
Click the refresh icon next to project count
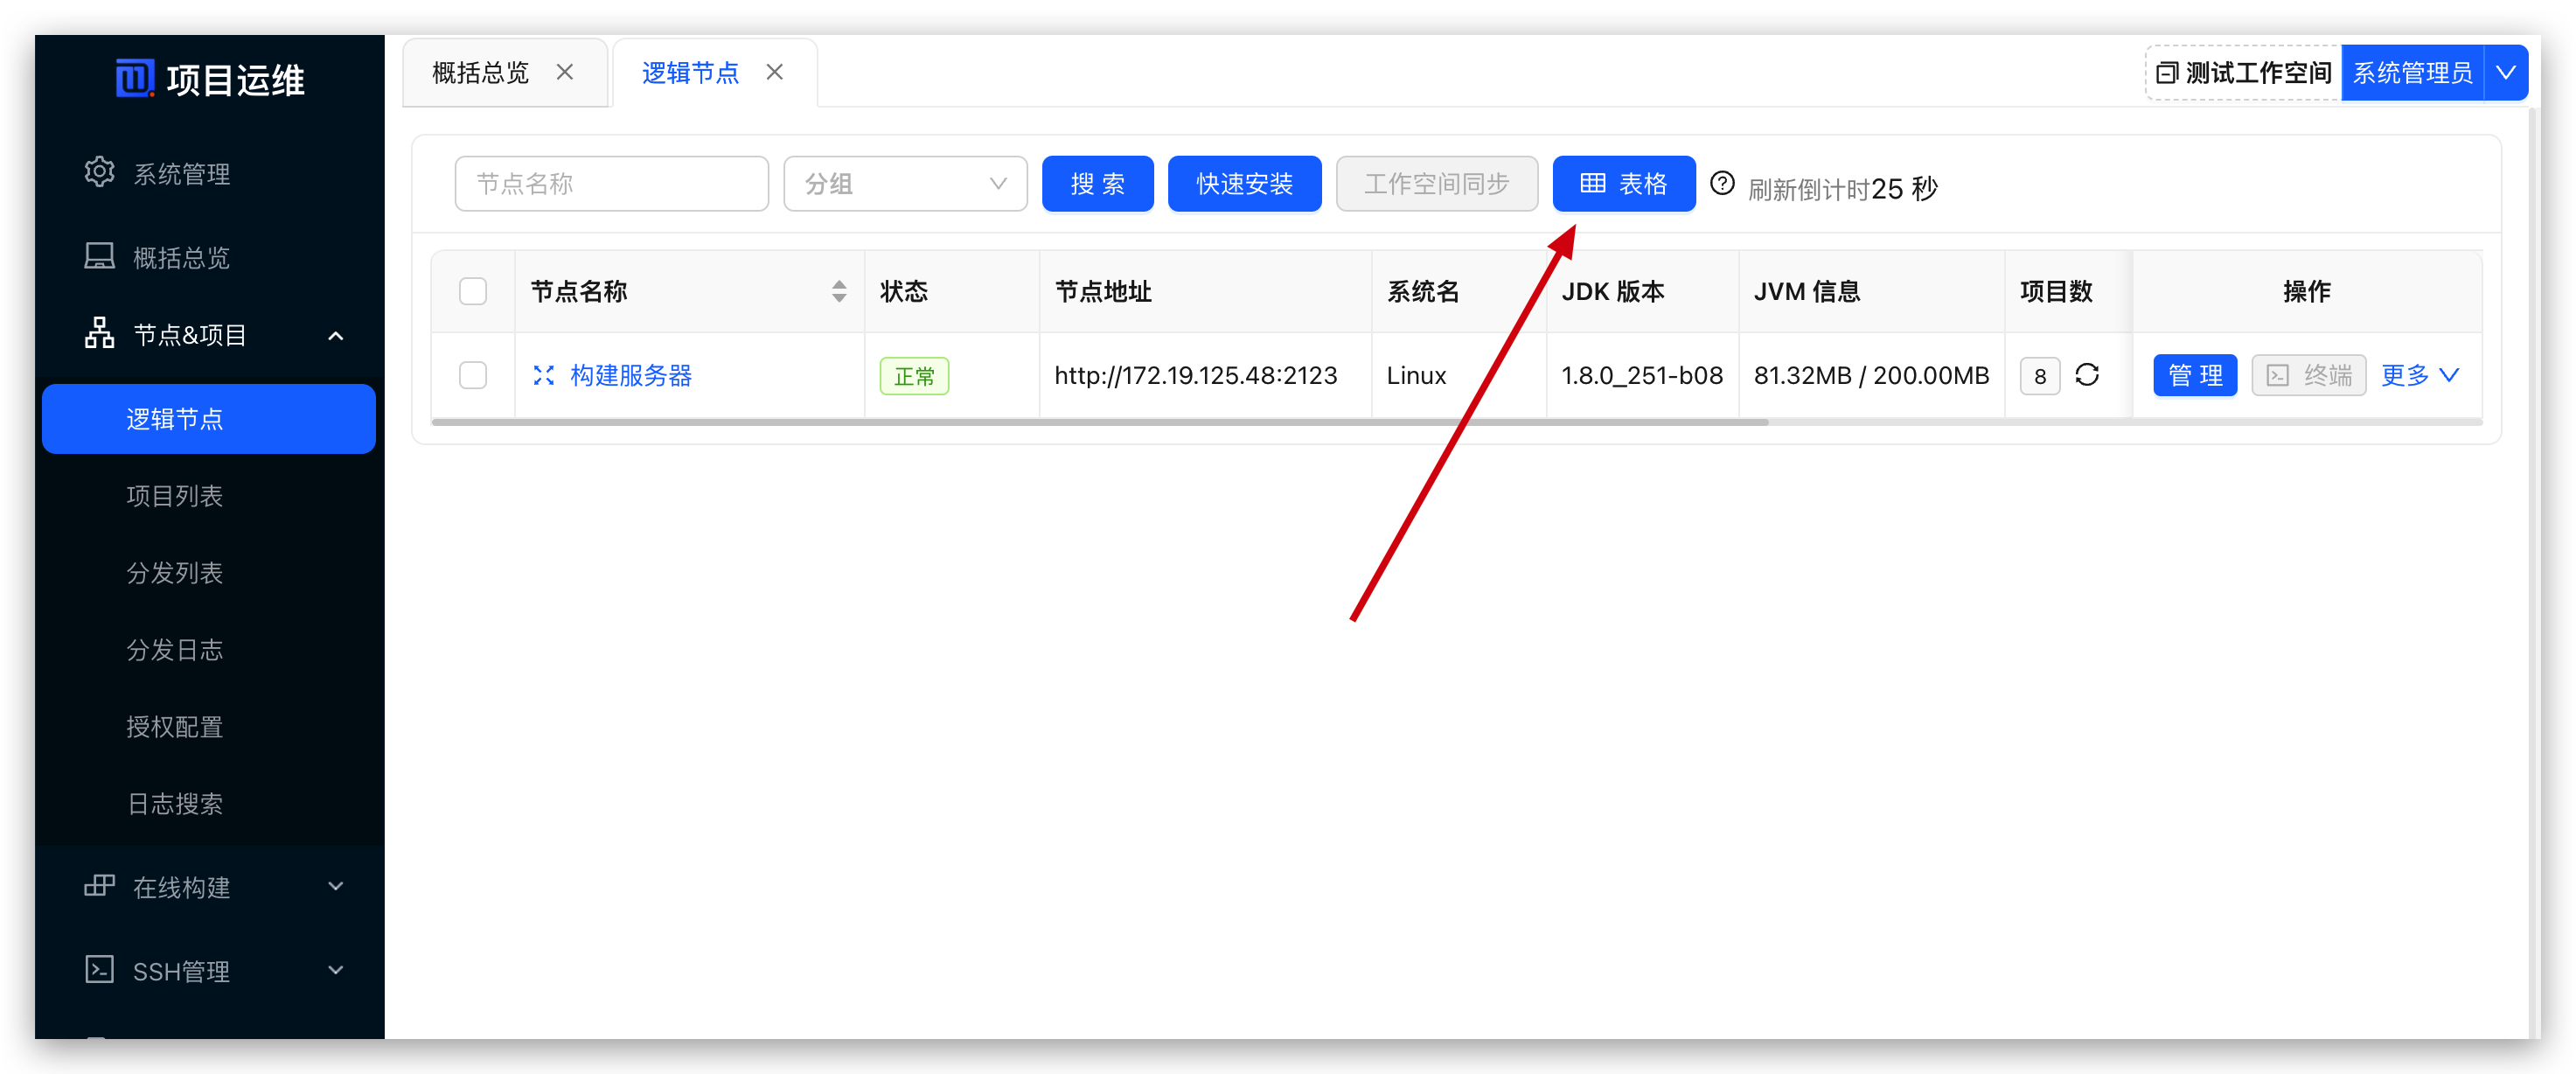pos(2086,375)
